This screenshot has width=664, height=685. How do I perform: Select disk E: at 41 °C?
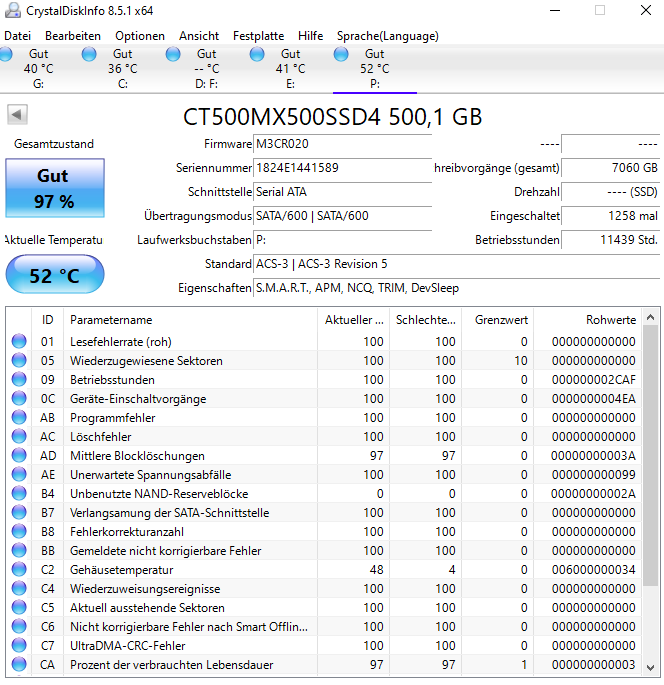click(x=290, y=69)
